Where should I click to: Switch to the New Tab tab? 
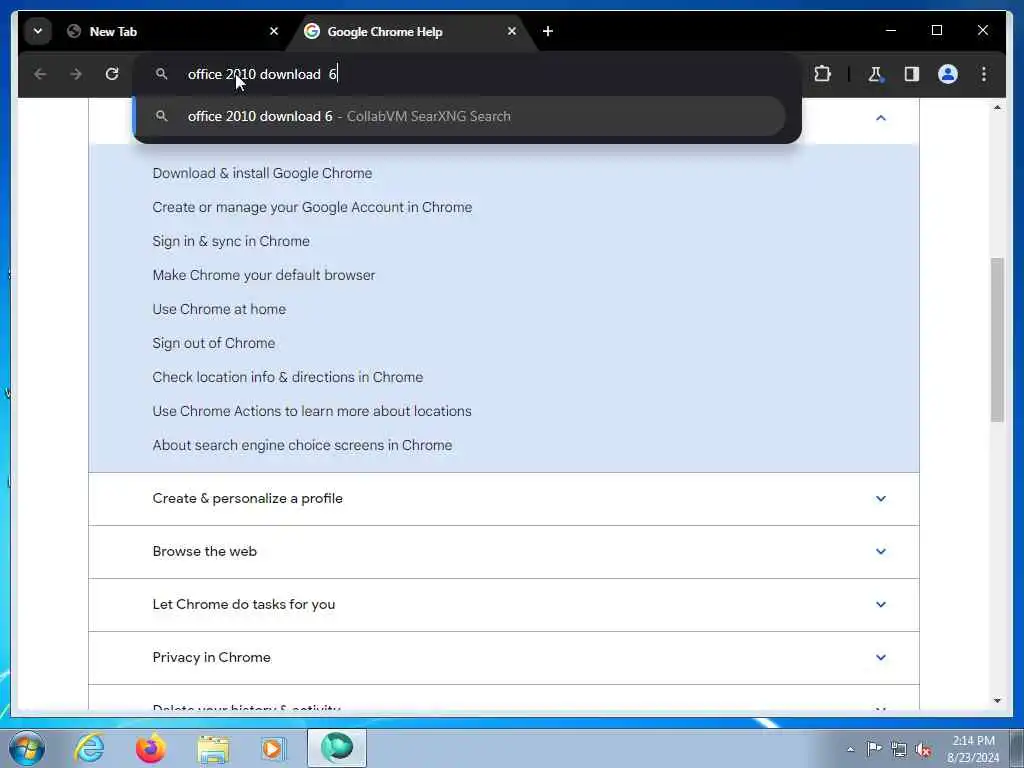172,31
